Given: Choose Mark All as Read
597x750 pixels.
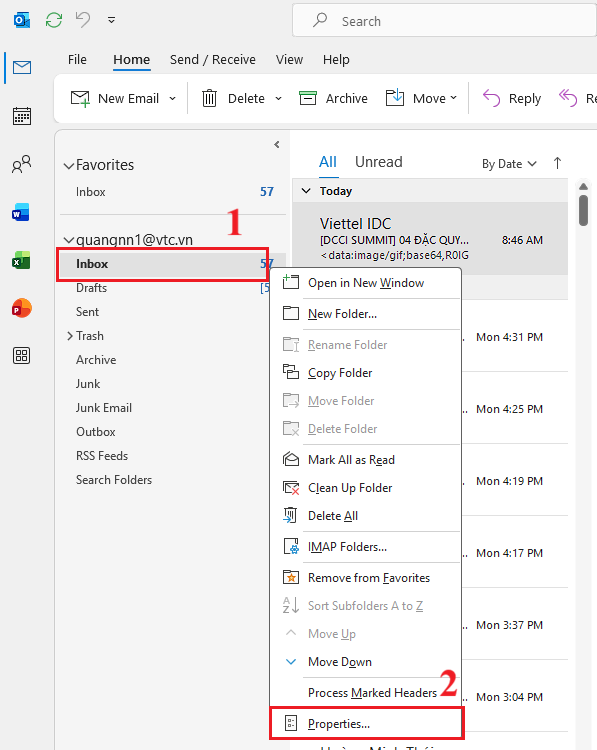Looking at the screenshot, I should pos(365,460).
